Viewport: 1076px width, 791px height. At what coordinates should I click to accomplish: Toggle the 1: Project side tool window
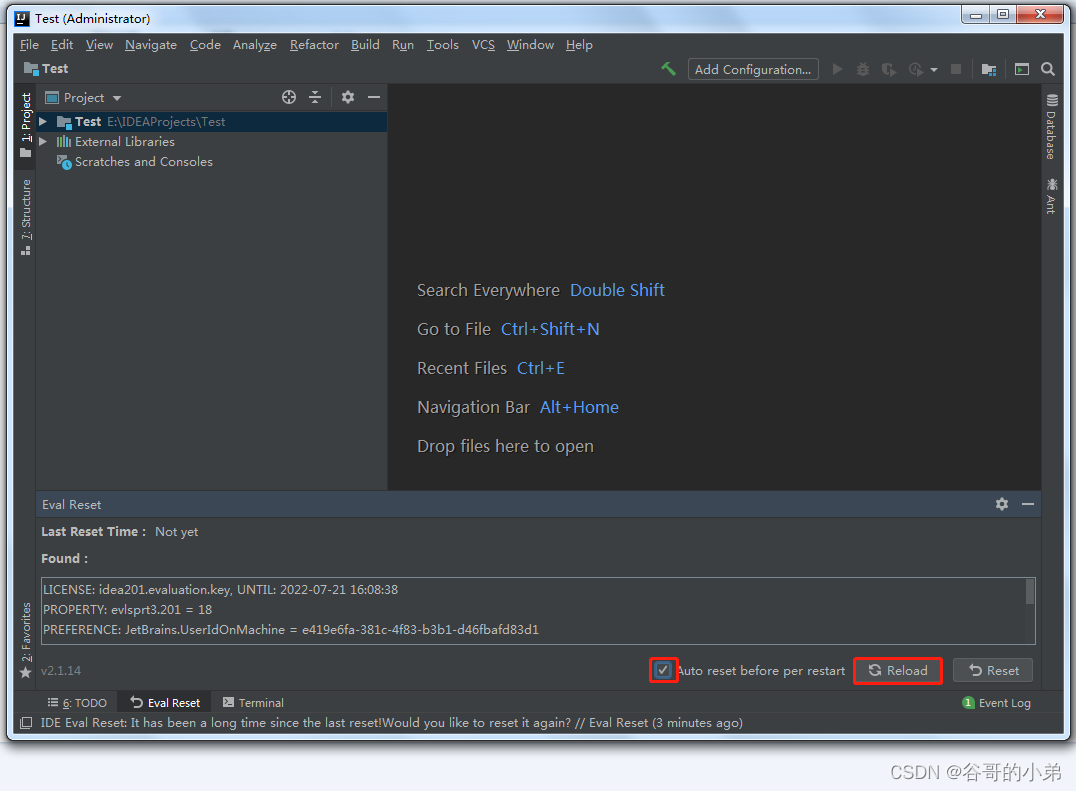click(26, 125)
